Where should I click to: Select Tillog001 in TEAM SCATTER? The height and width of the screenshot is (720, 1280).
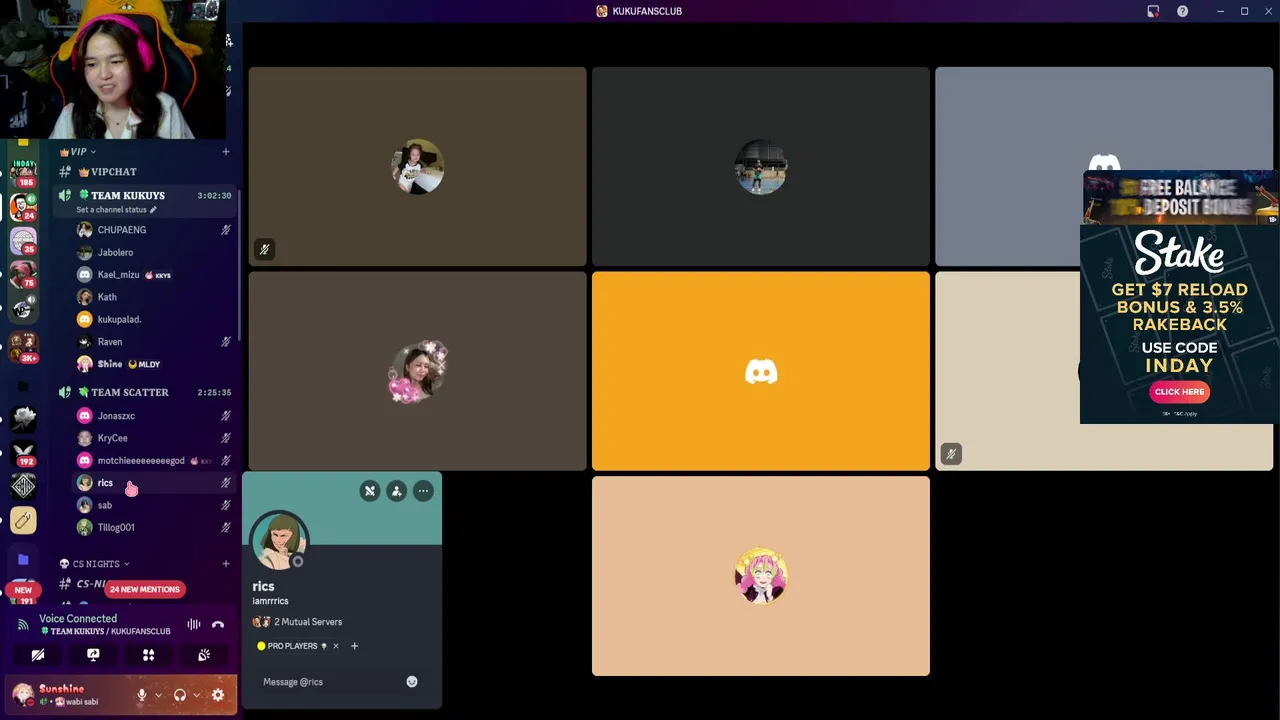(154, 528)
